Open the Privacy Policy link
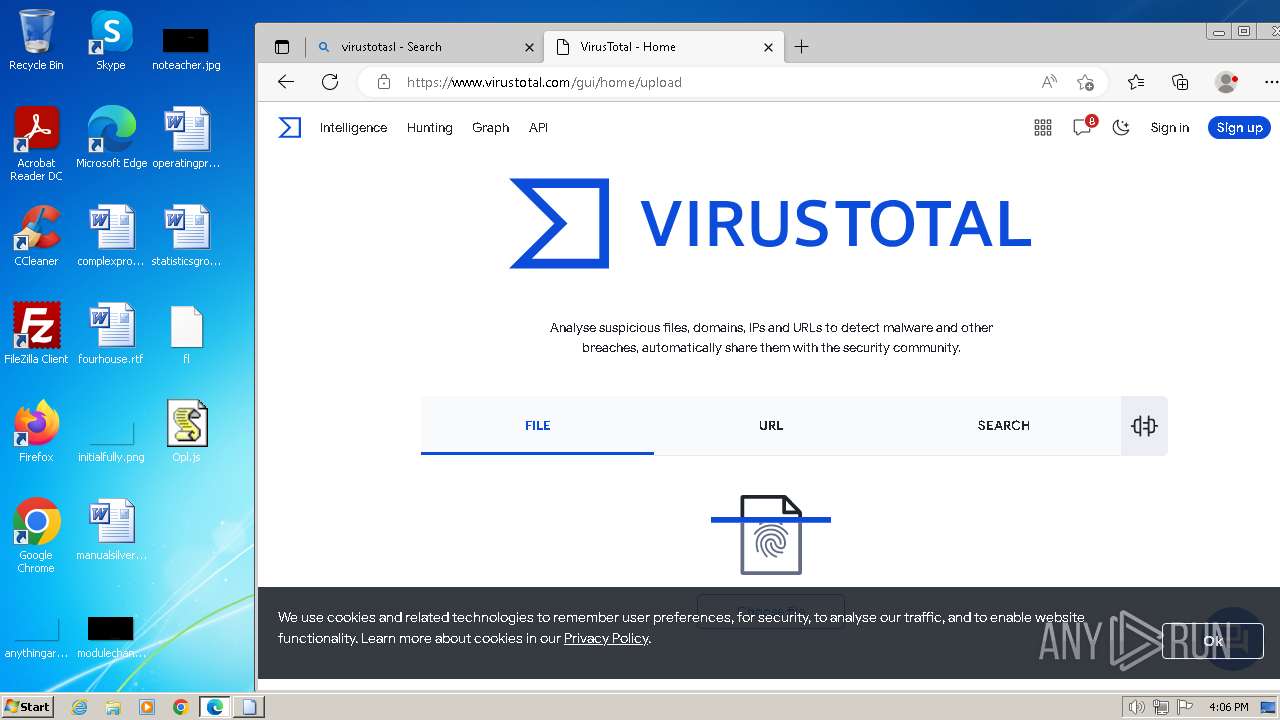The height and width of the screenshot is (720, 1280). point(606,638)
